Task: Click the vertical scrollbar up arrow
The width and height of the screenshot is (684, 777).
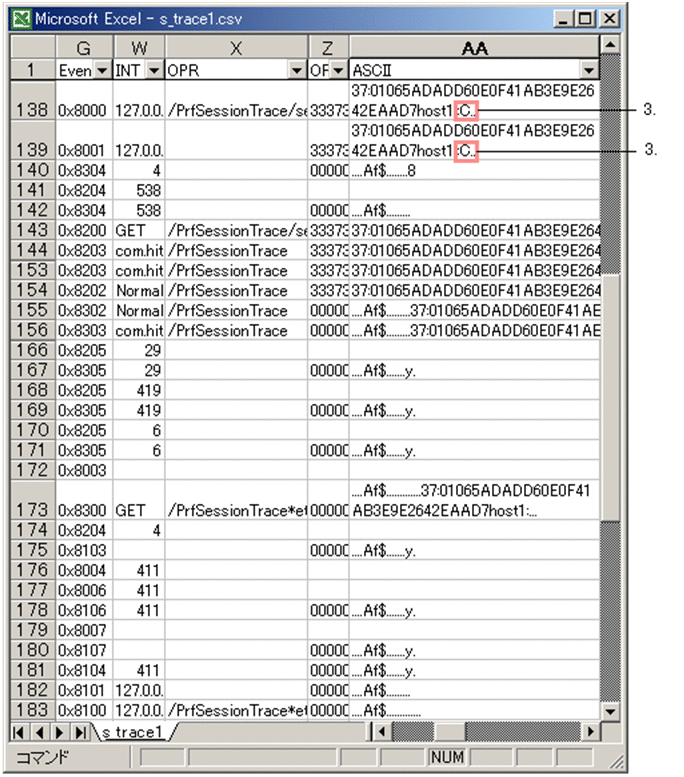Action: coord(609,46)
